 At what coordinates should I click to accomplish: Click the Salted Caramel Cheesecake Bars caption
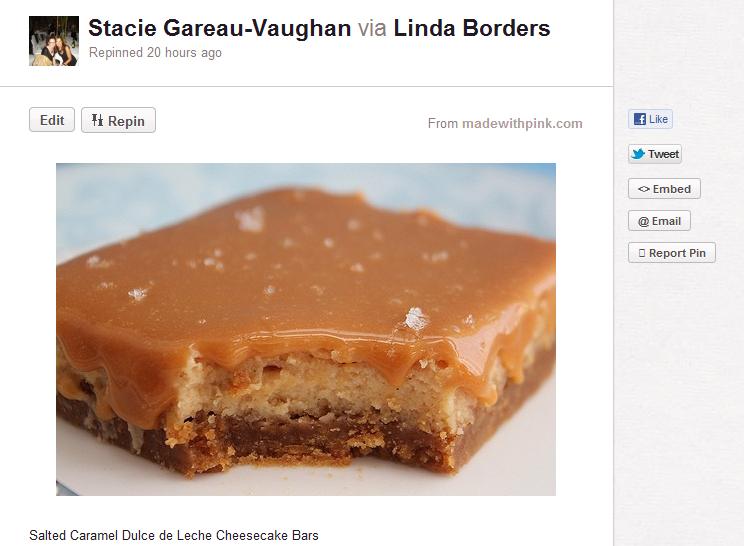coord(174,535)
